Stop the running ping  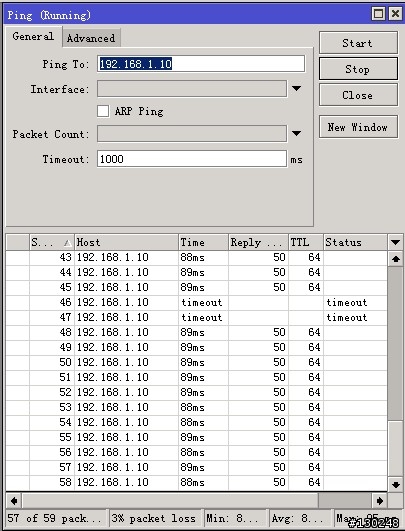(358, 69)
